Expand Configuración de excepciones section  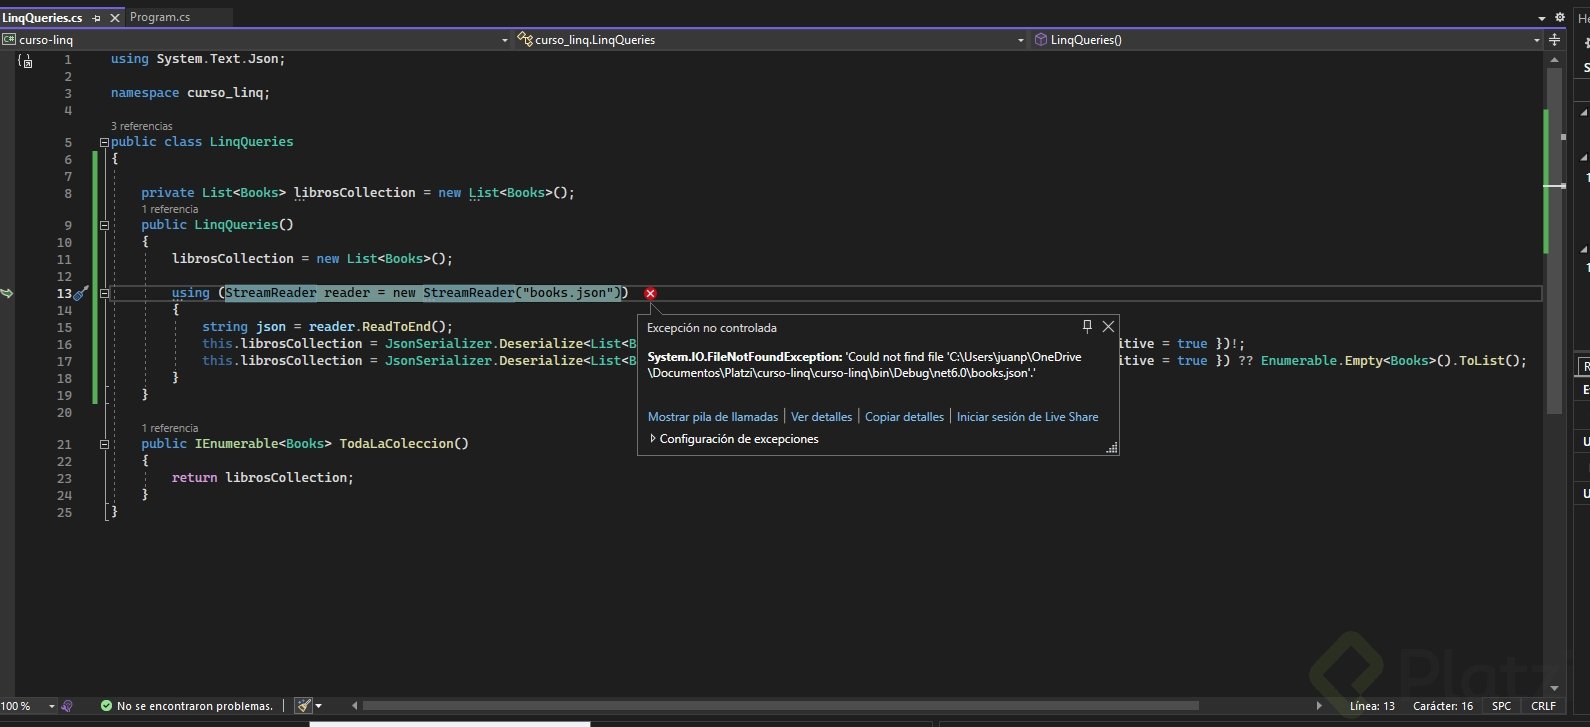tap(653, 439)
